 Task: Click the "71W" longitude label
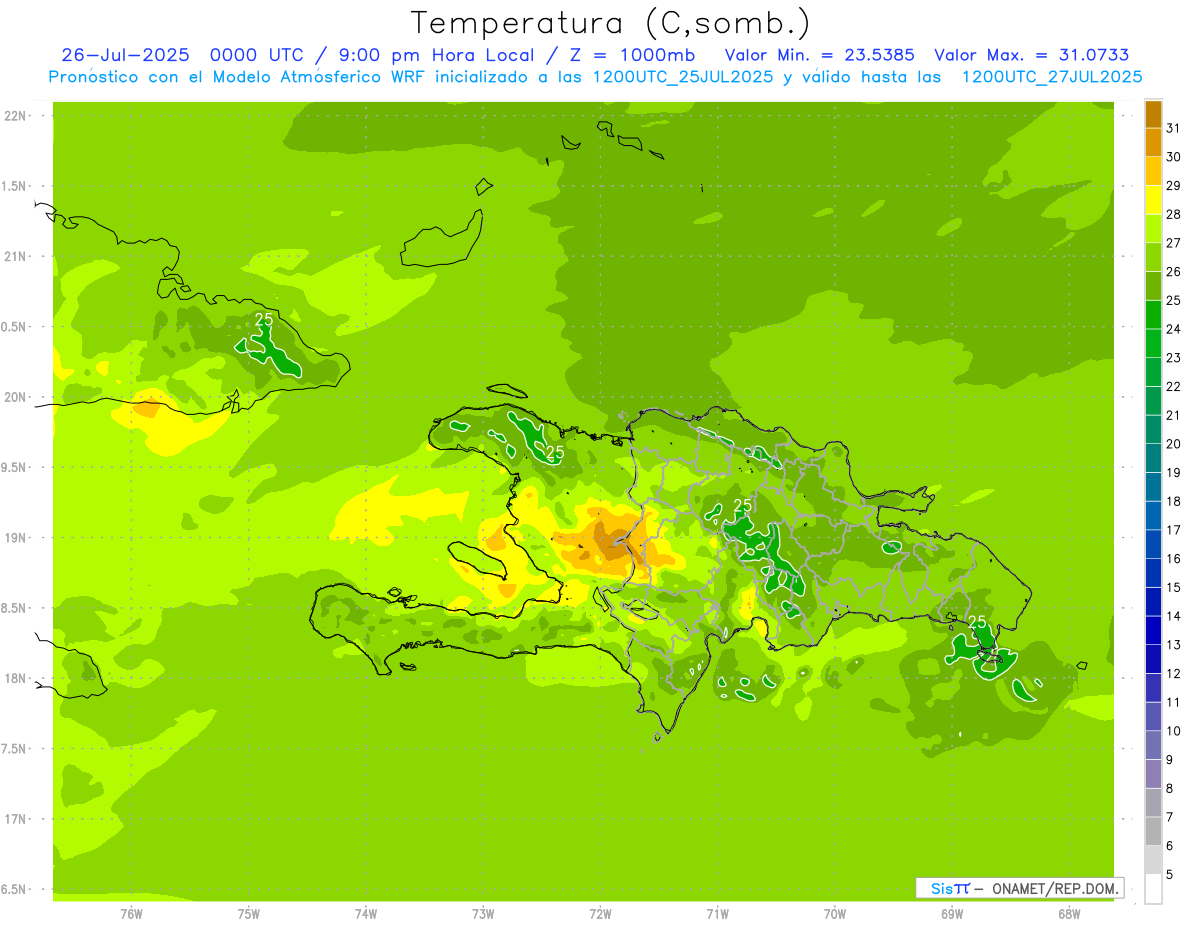[x=718, y=913]
